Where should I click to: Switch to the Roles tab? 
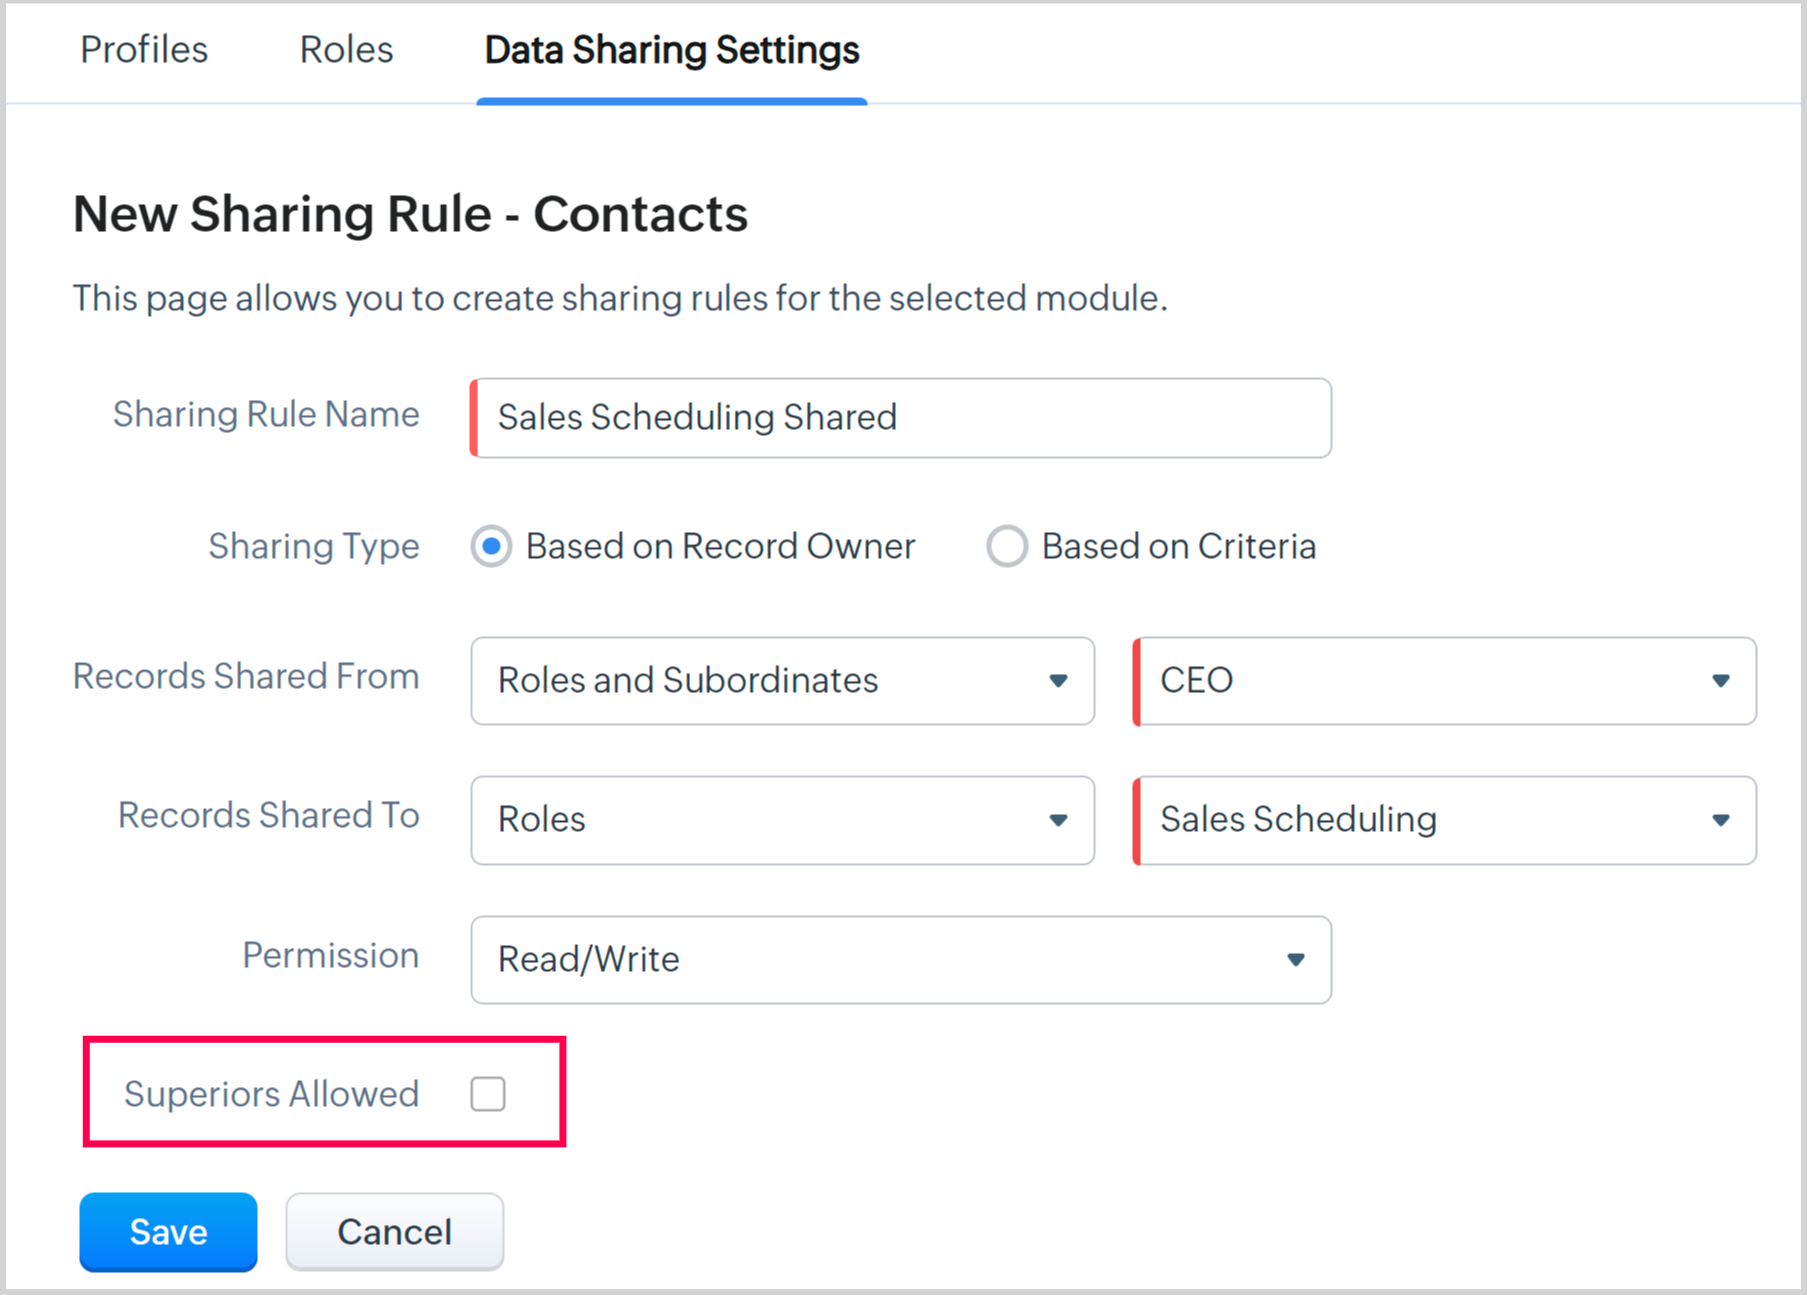click(x=346, y=50)
